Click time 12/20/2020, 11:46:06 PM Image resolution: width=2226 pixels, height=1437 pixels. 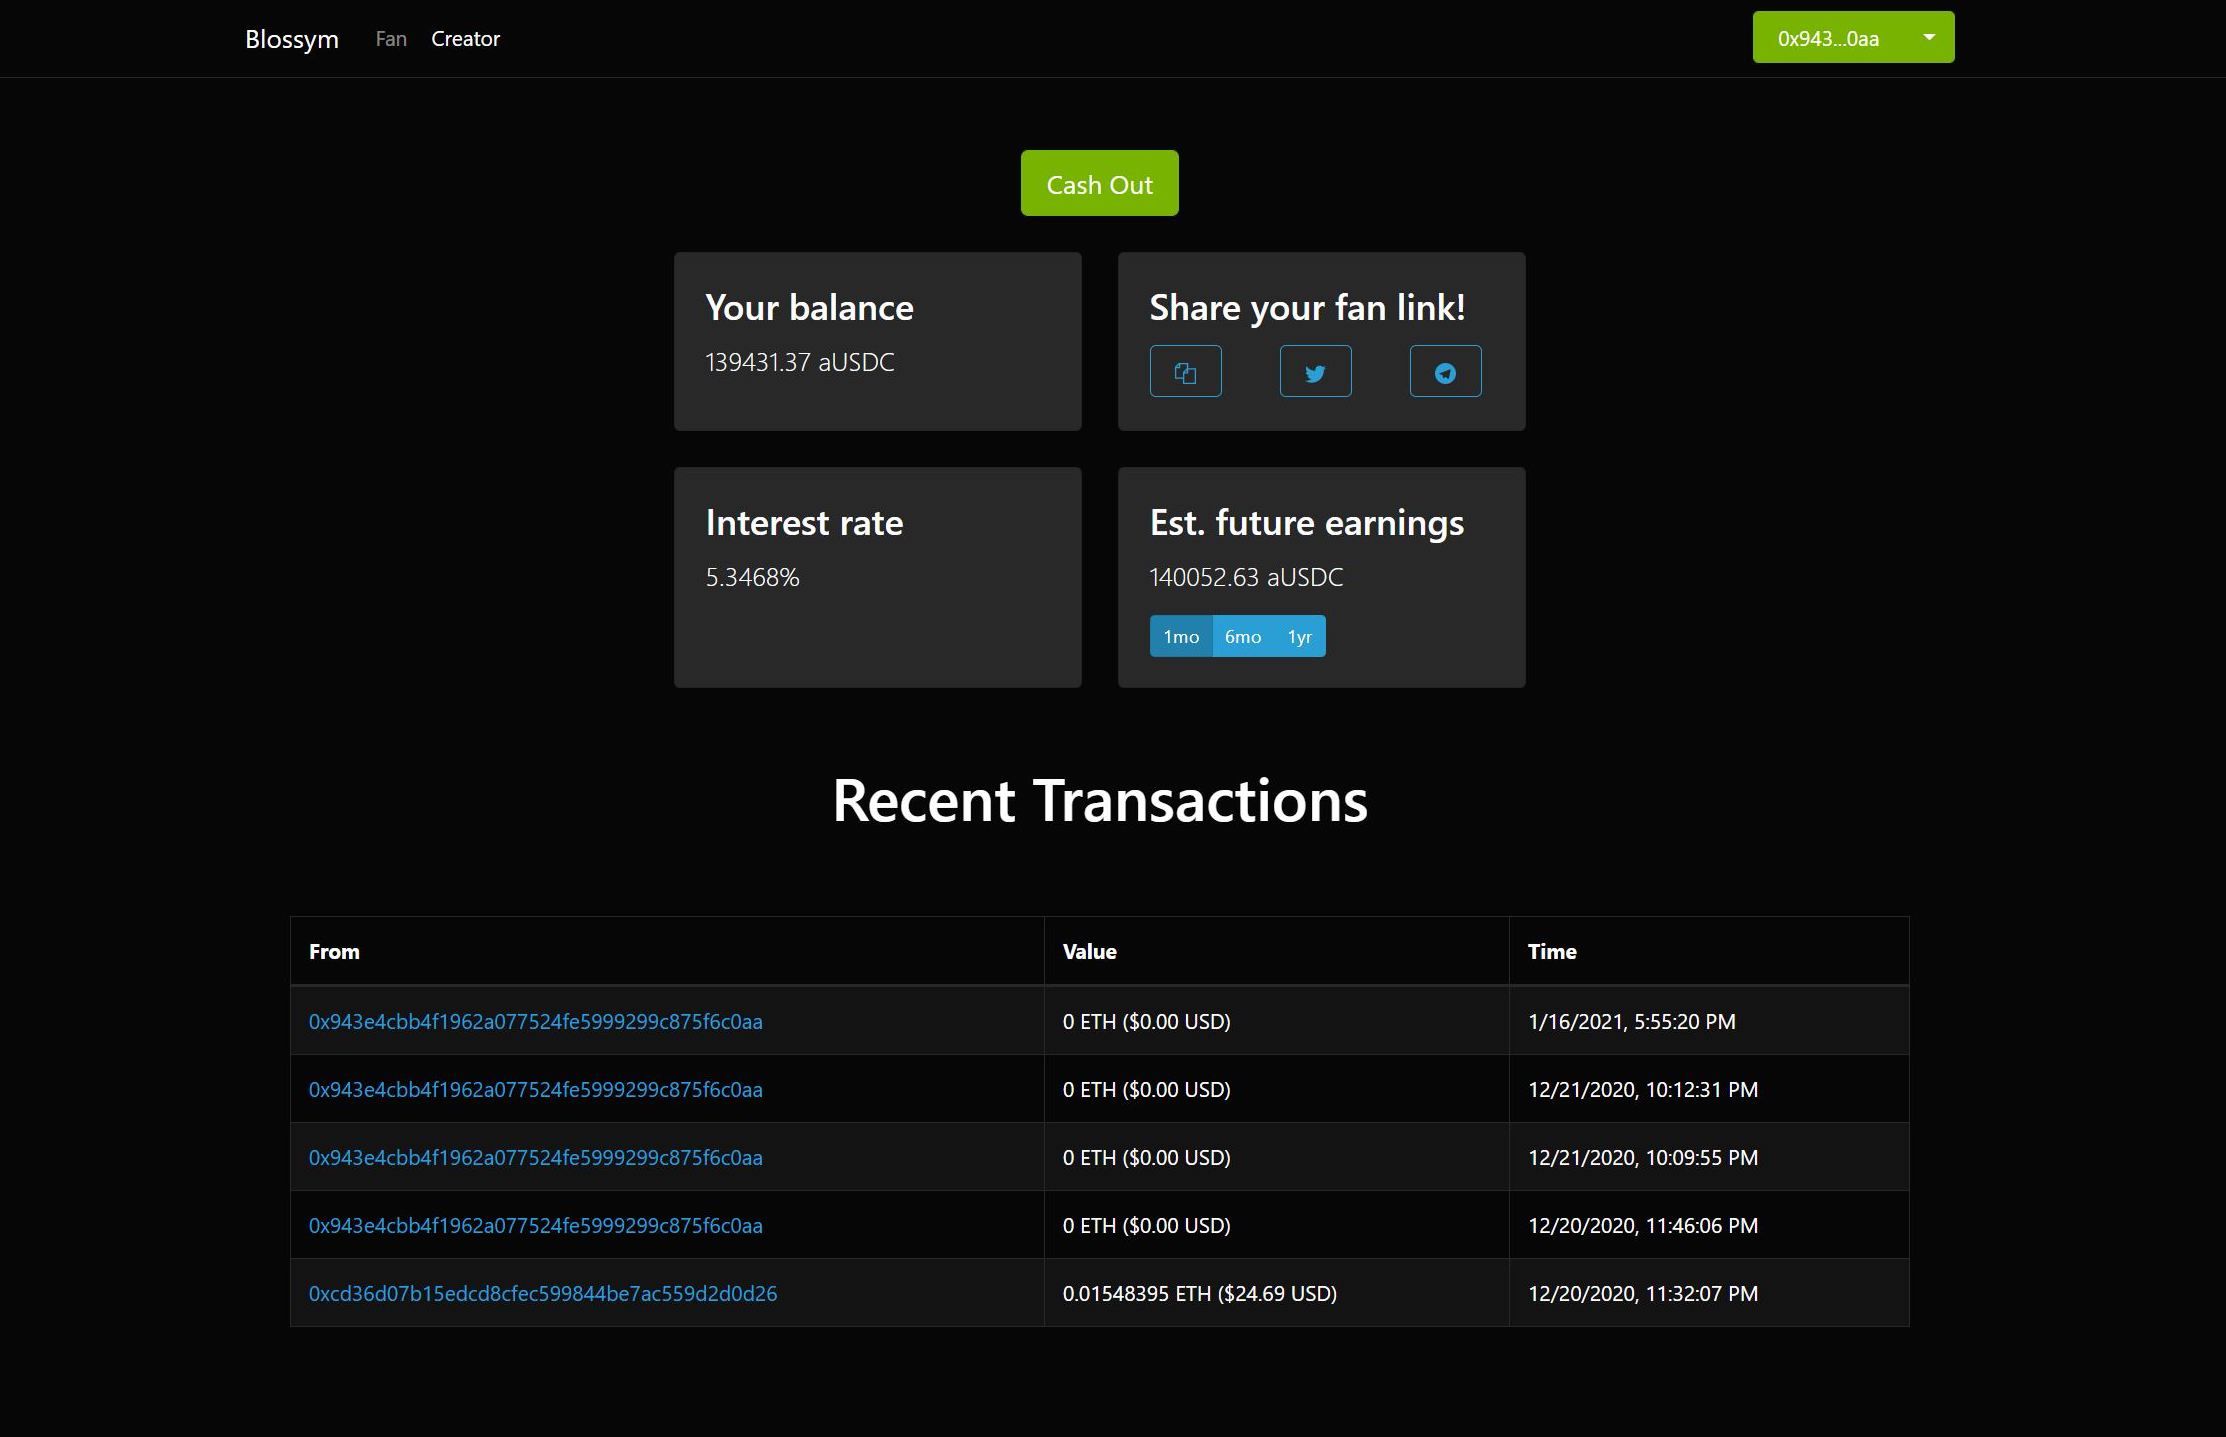tap(1643, 1225)
